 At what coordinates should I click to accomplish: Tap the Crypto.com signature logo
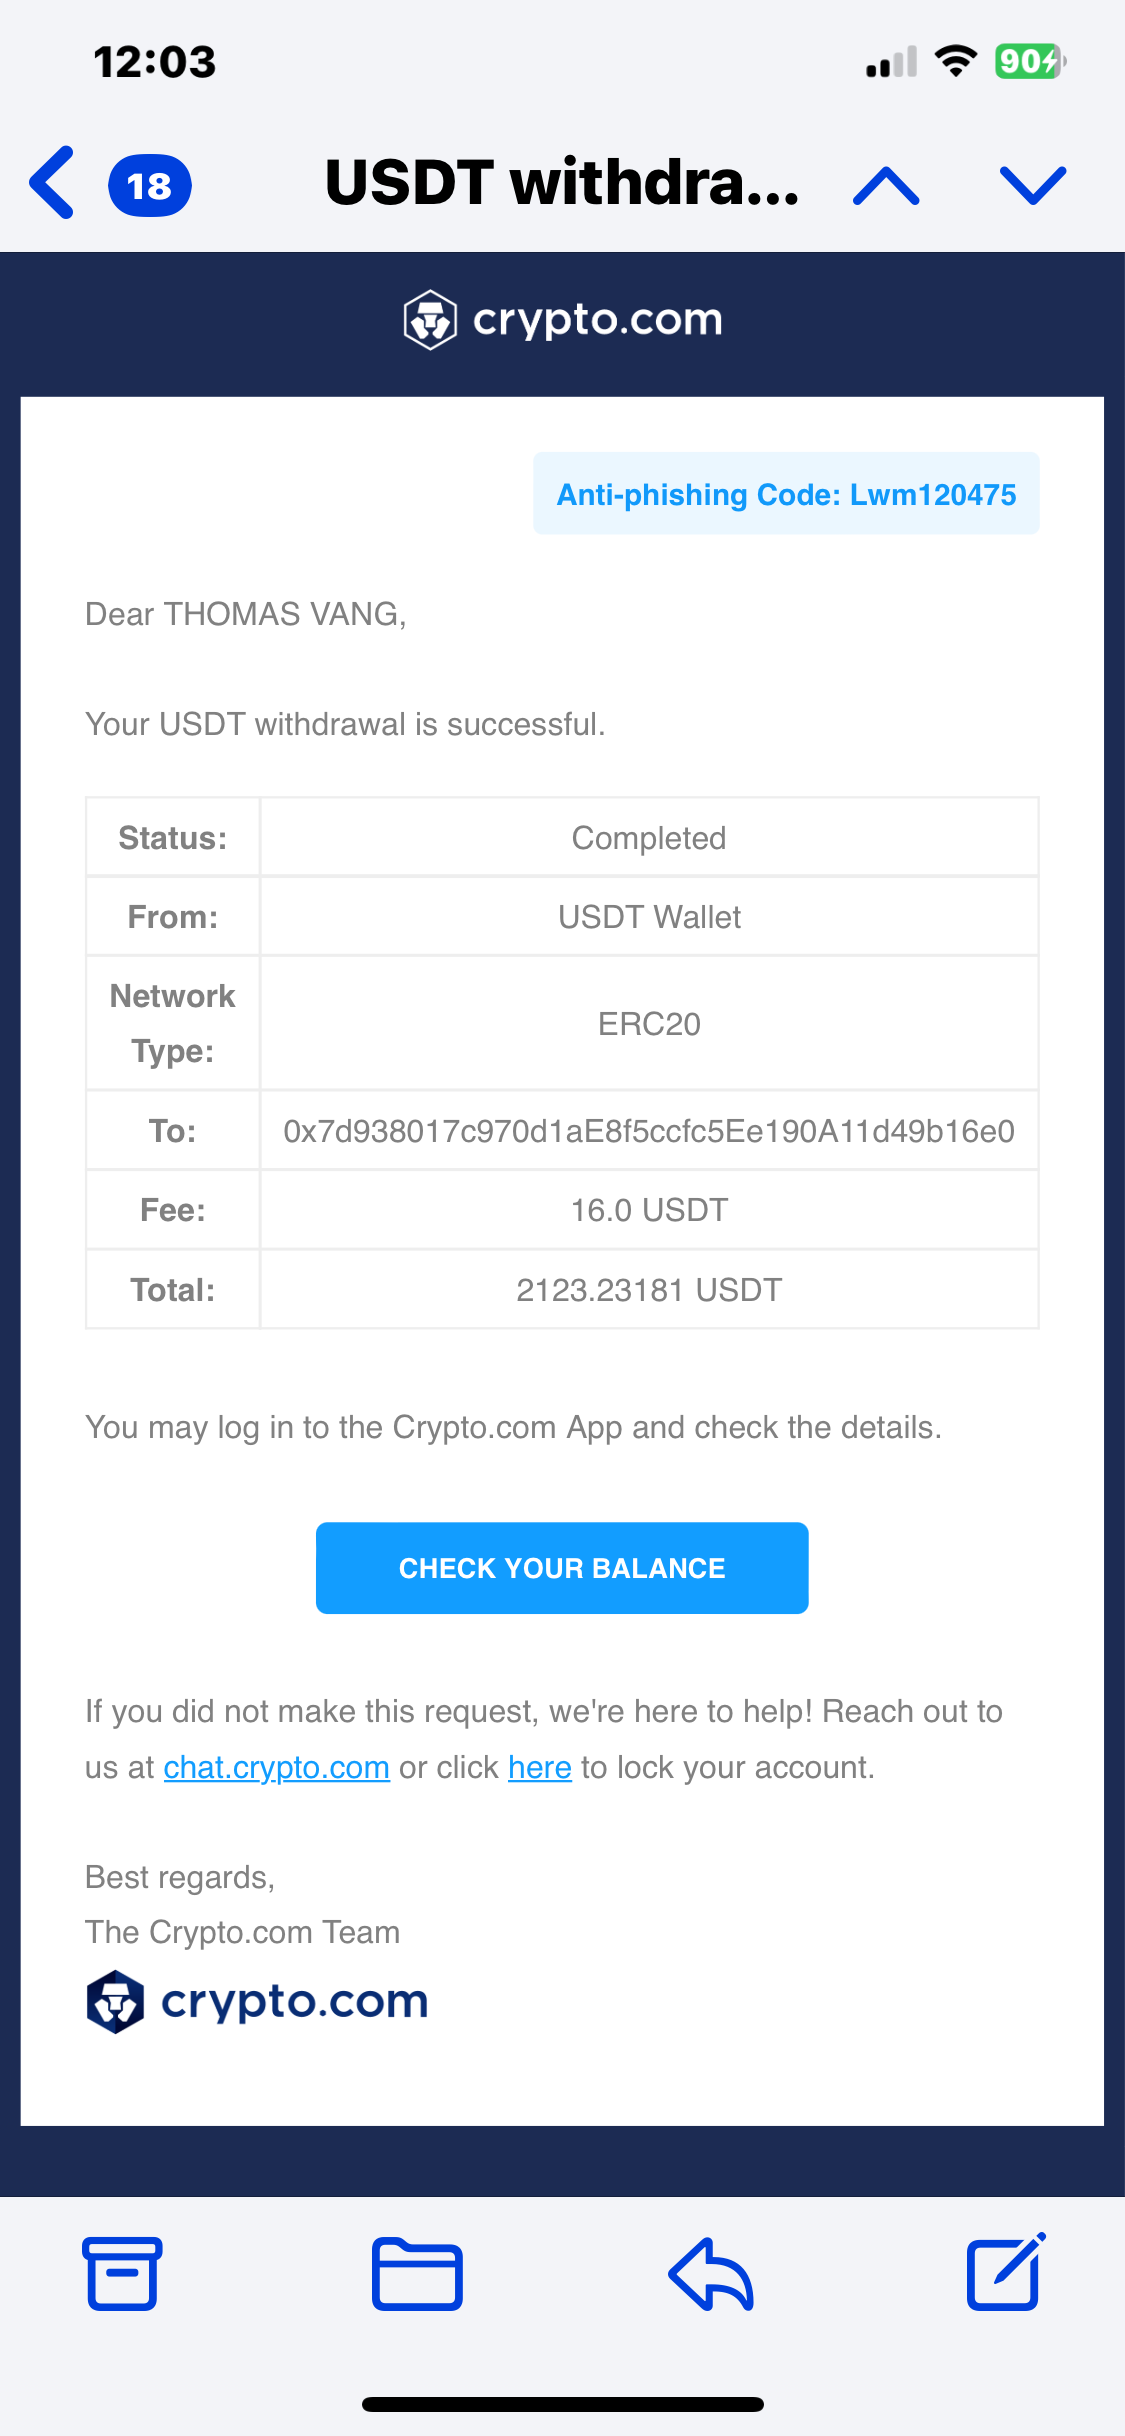point(258,2002)
